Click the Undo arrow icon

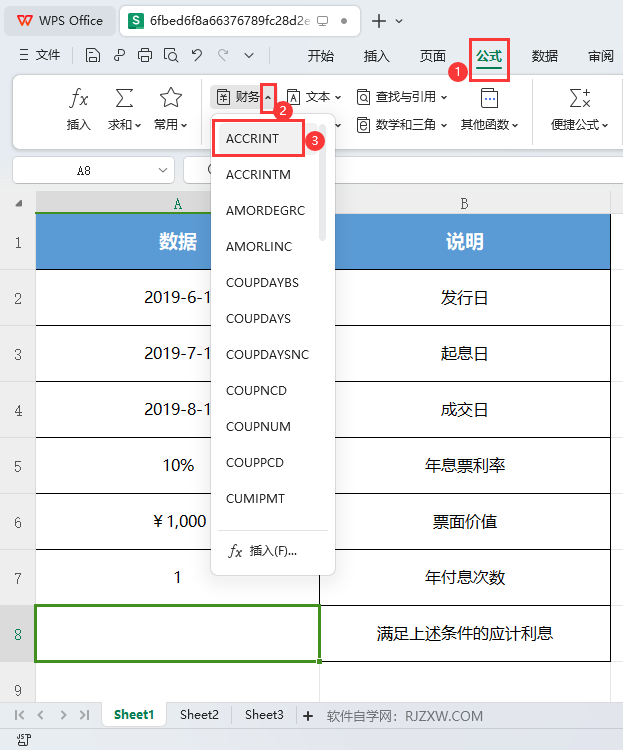pos(197,55)
